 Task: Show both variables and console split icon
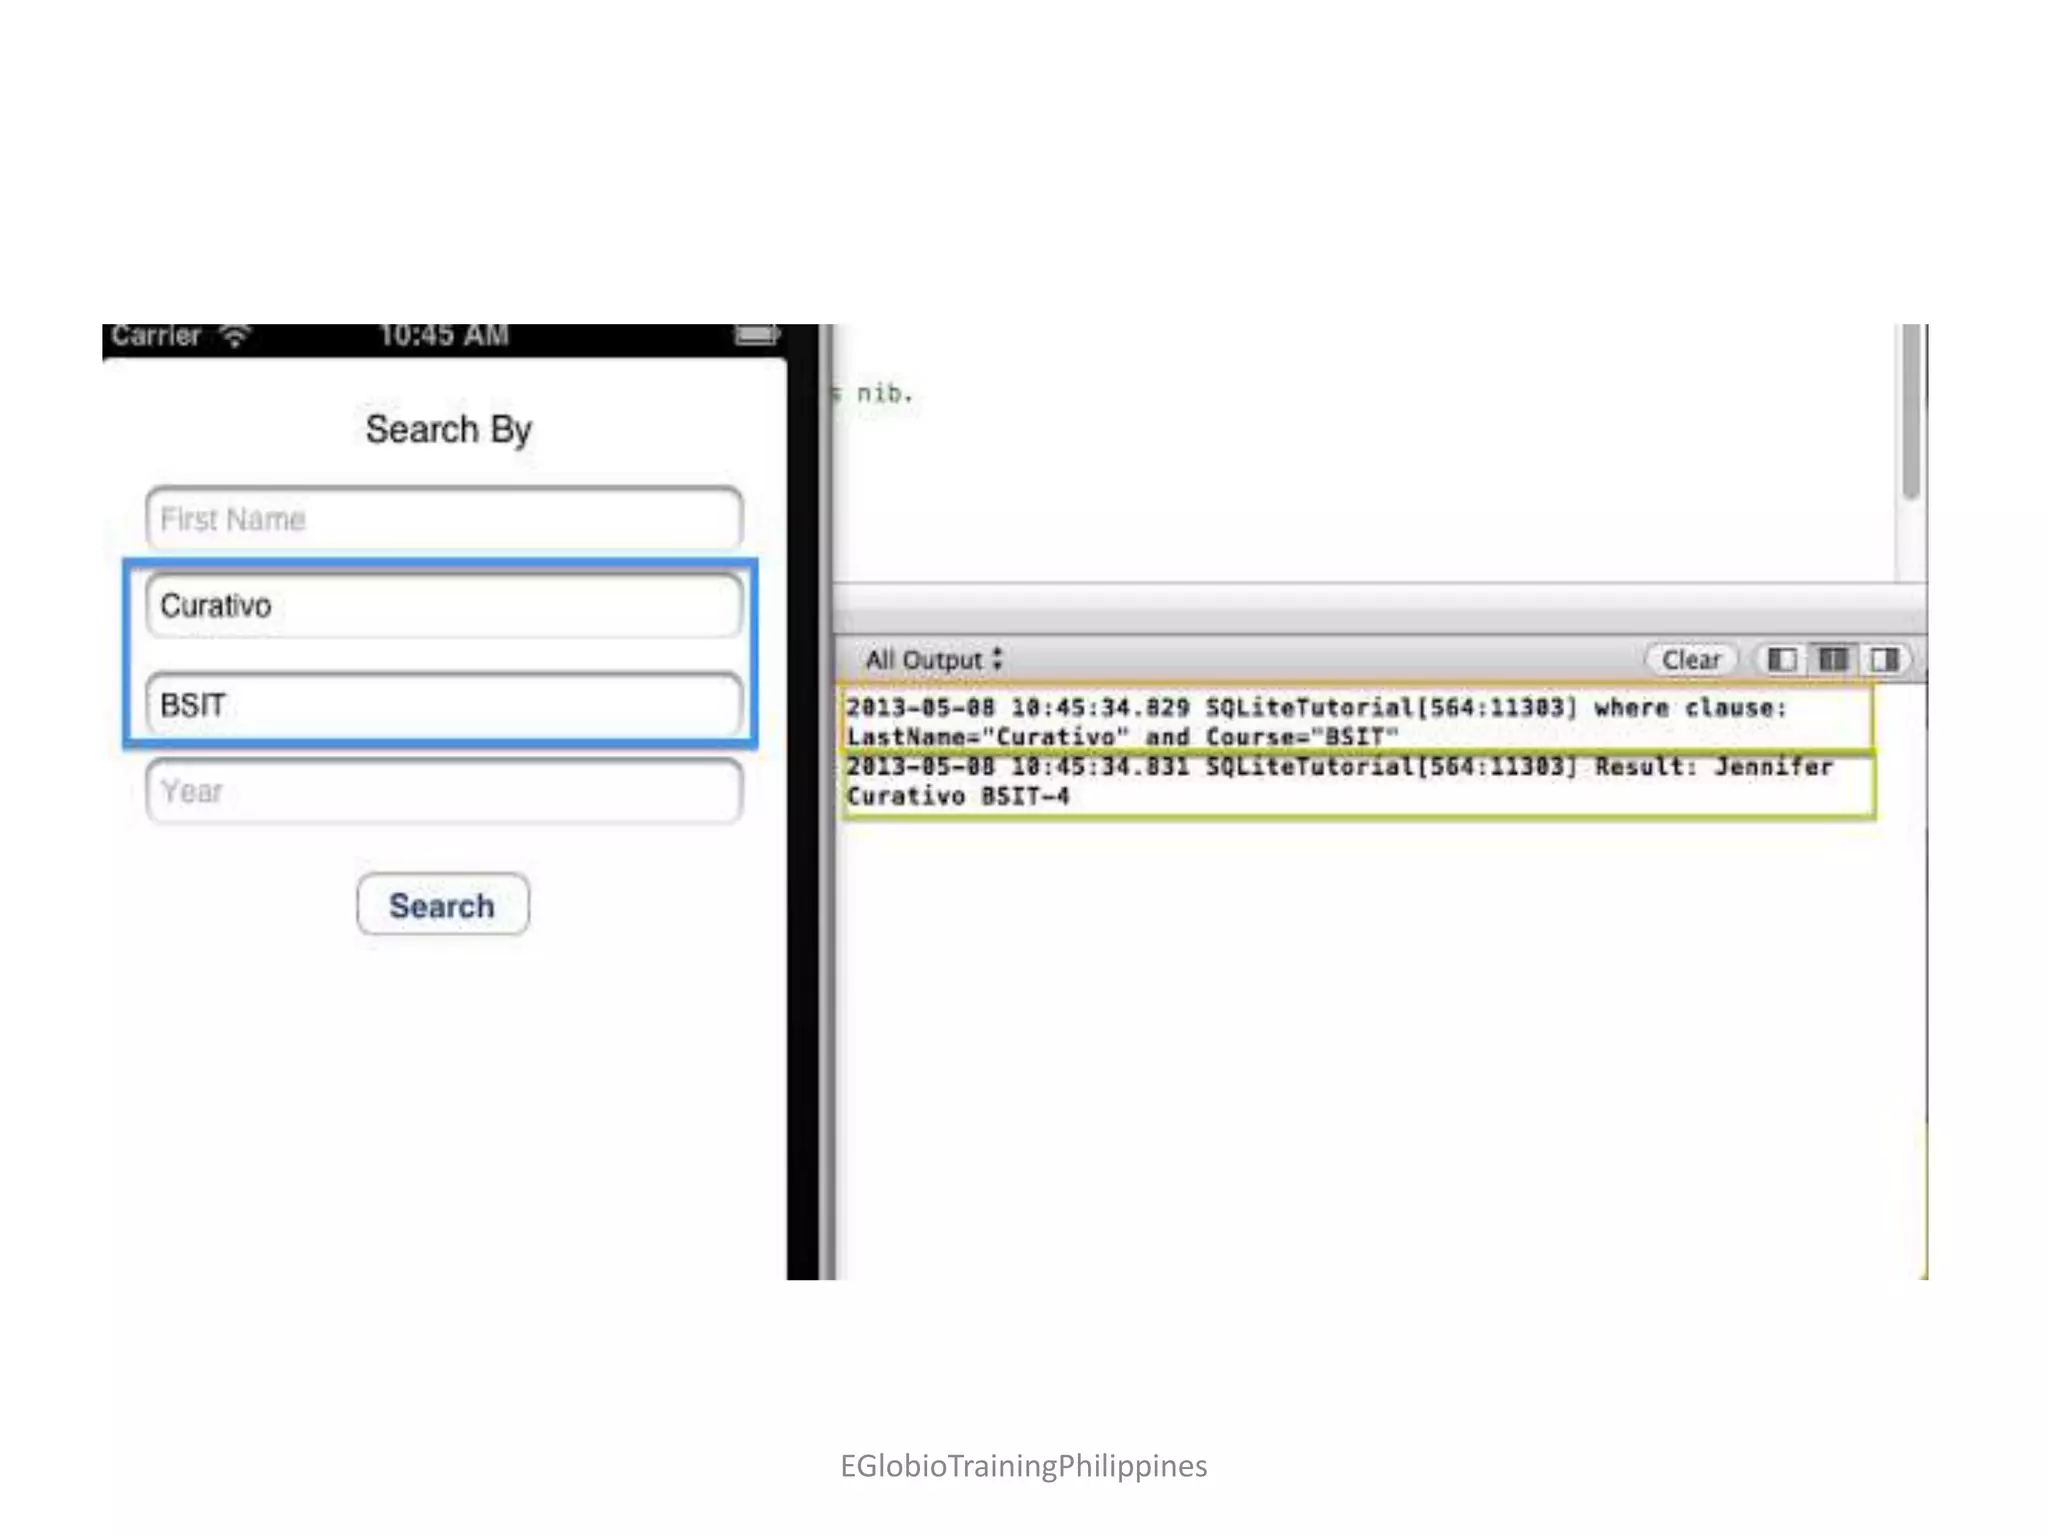pyautogui.click(x=1833, y=660)
